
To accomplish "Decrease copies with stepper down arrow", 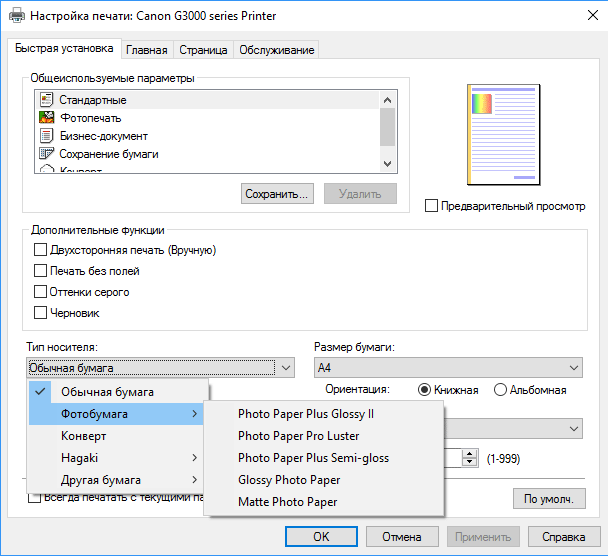I will tap(470, 463).
